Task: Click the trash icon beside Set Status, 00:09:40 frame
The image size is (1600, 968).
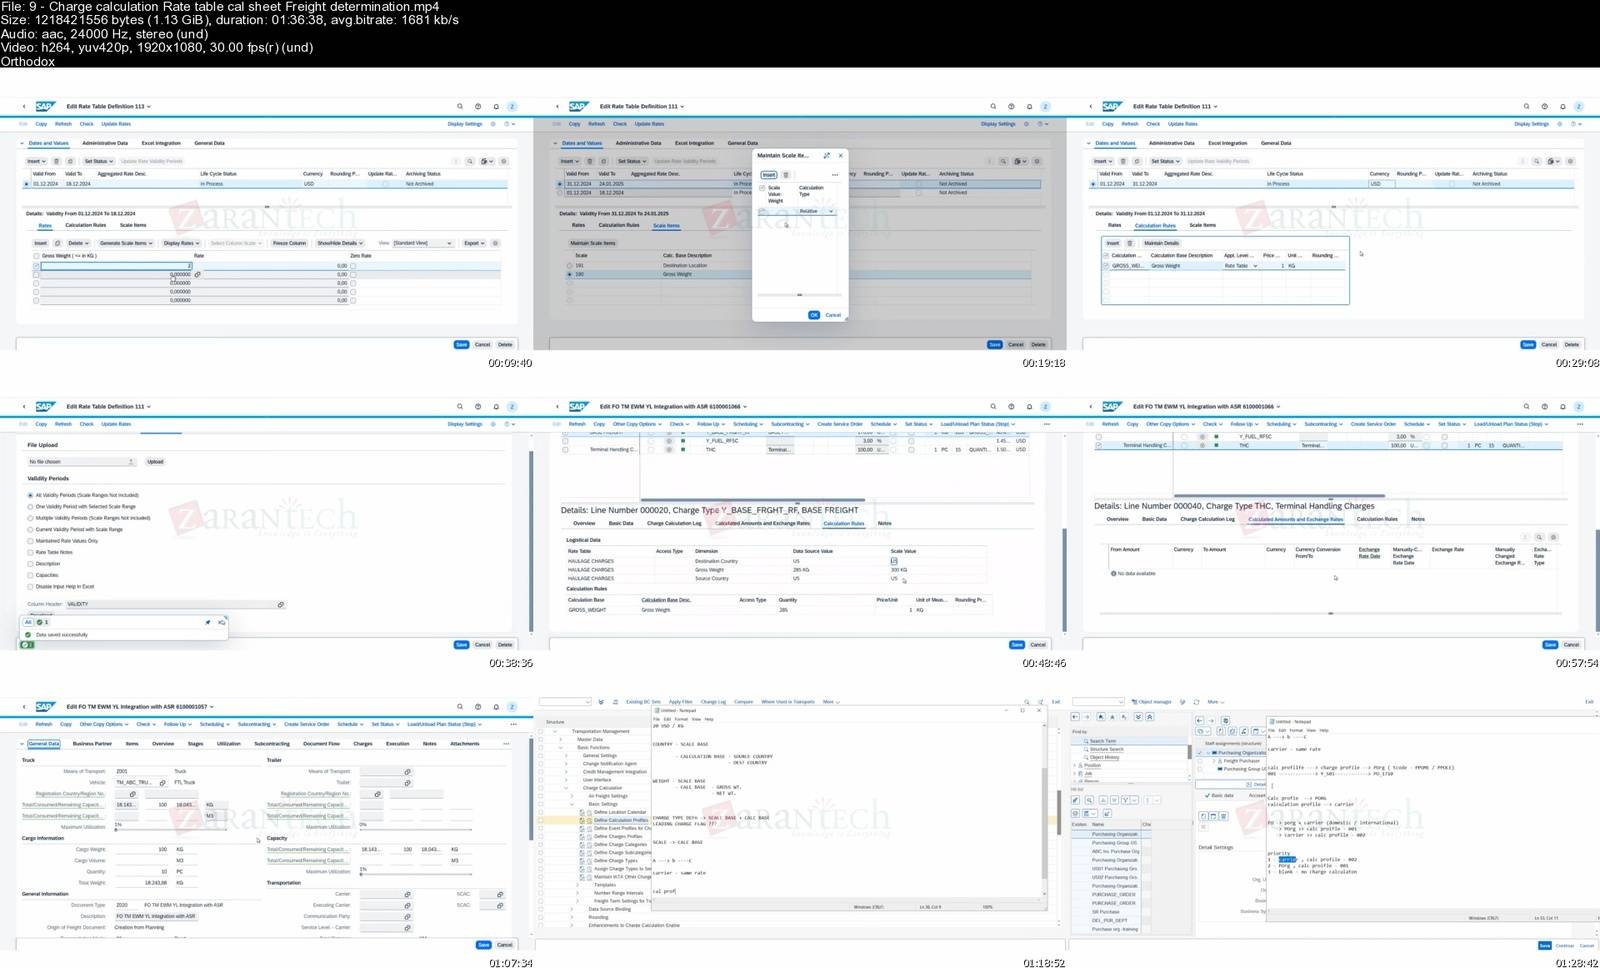Action: pos(57,161)
